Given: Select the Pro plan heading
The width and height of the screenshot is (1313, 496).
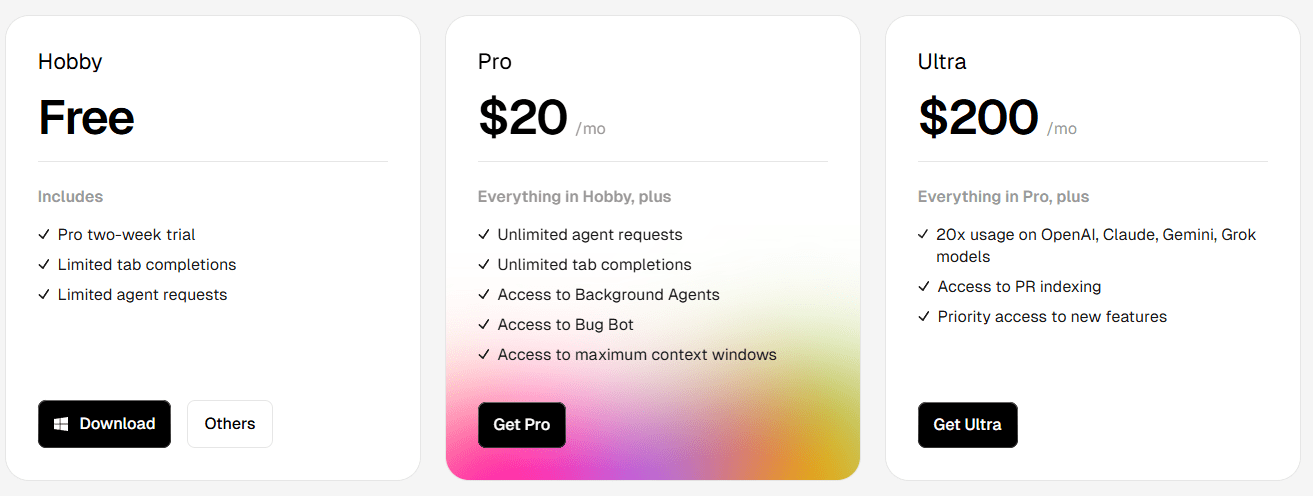Looking at the screenshot, I should click(x=495, y=62).
